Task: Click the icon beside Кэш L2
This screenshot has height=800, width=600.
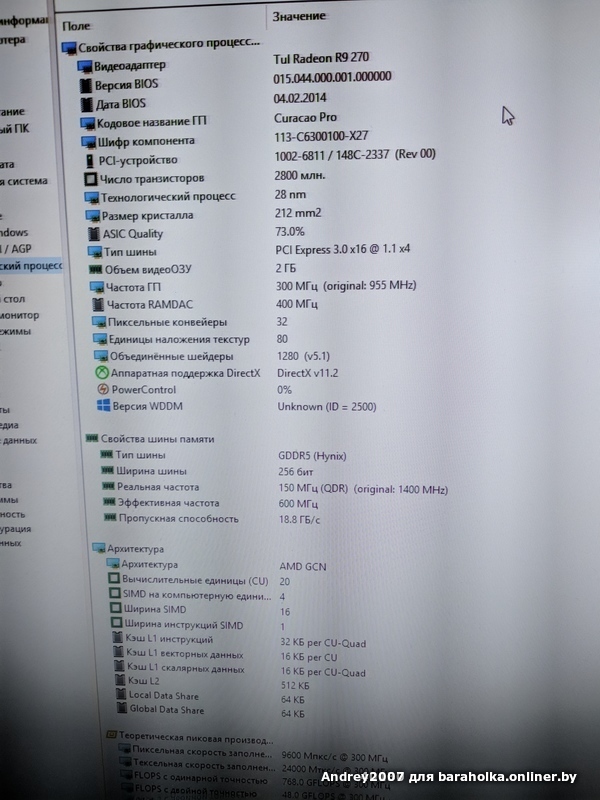Action: pyautogui.click(x=120, y=681)
